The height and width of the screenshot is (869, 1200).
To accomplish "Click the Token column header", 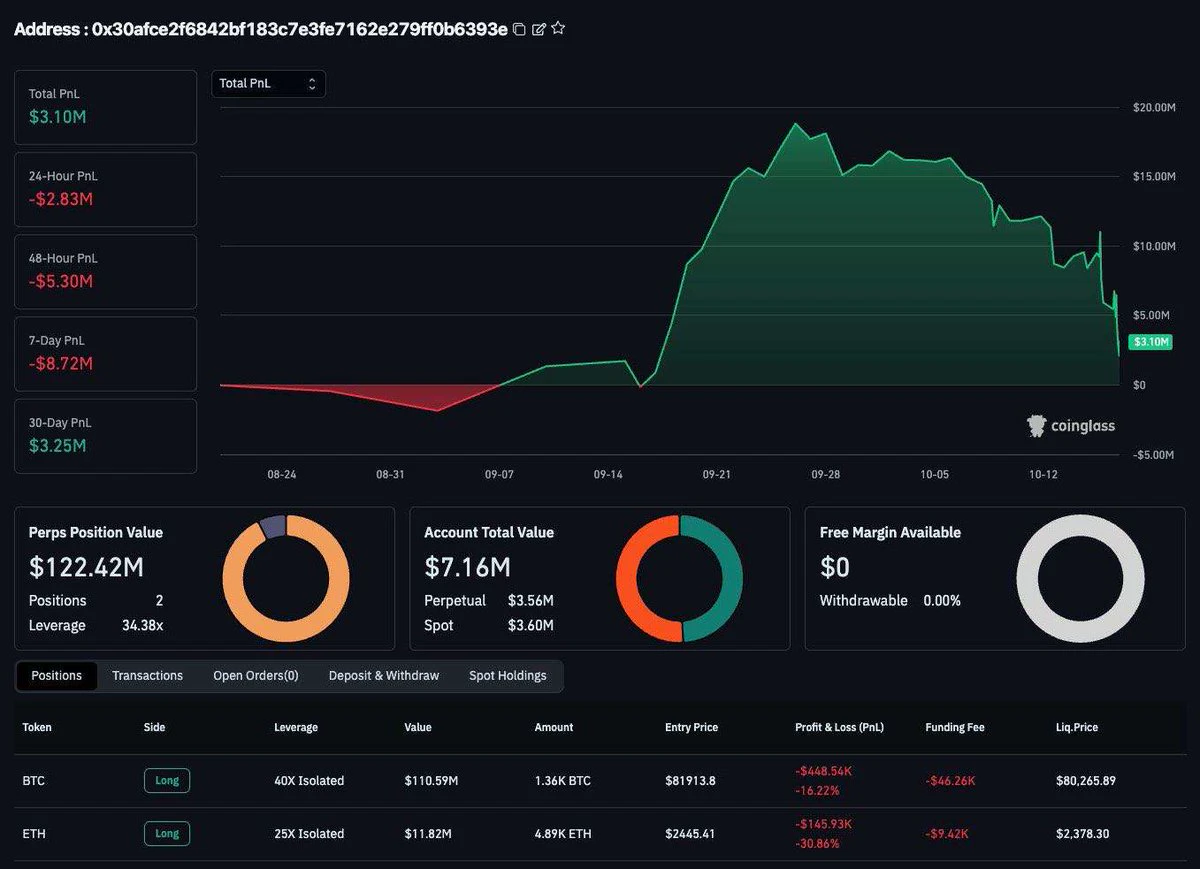I will (x=37, y=727).
